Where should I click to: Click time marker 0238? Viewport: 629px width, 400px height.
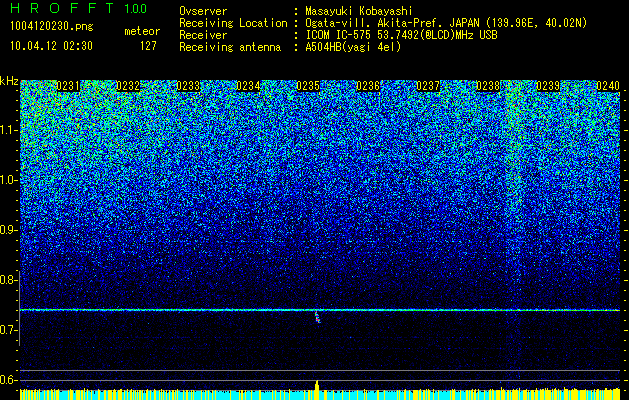coord(488,86)
